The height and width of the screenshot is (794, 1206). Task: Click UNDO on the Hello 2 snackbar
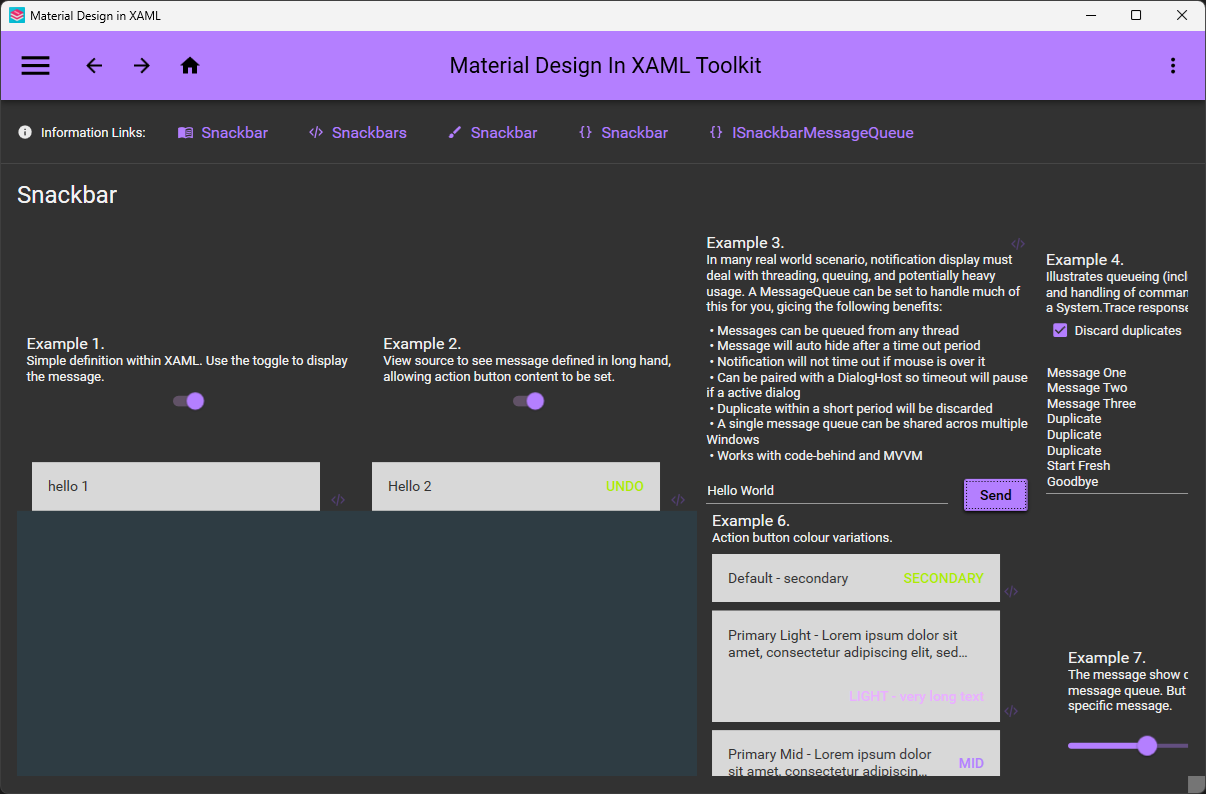point(625,486)
